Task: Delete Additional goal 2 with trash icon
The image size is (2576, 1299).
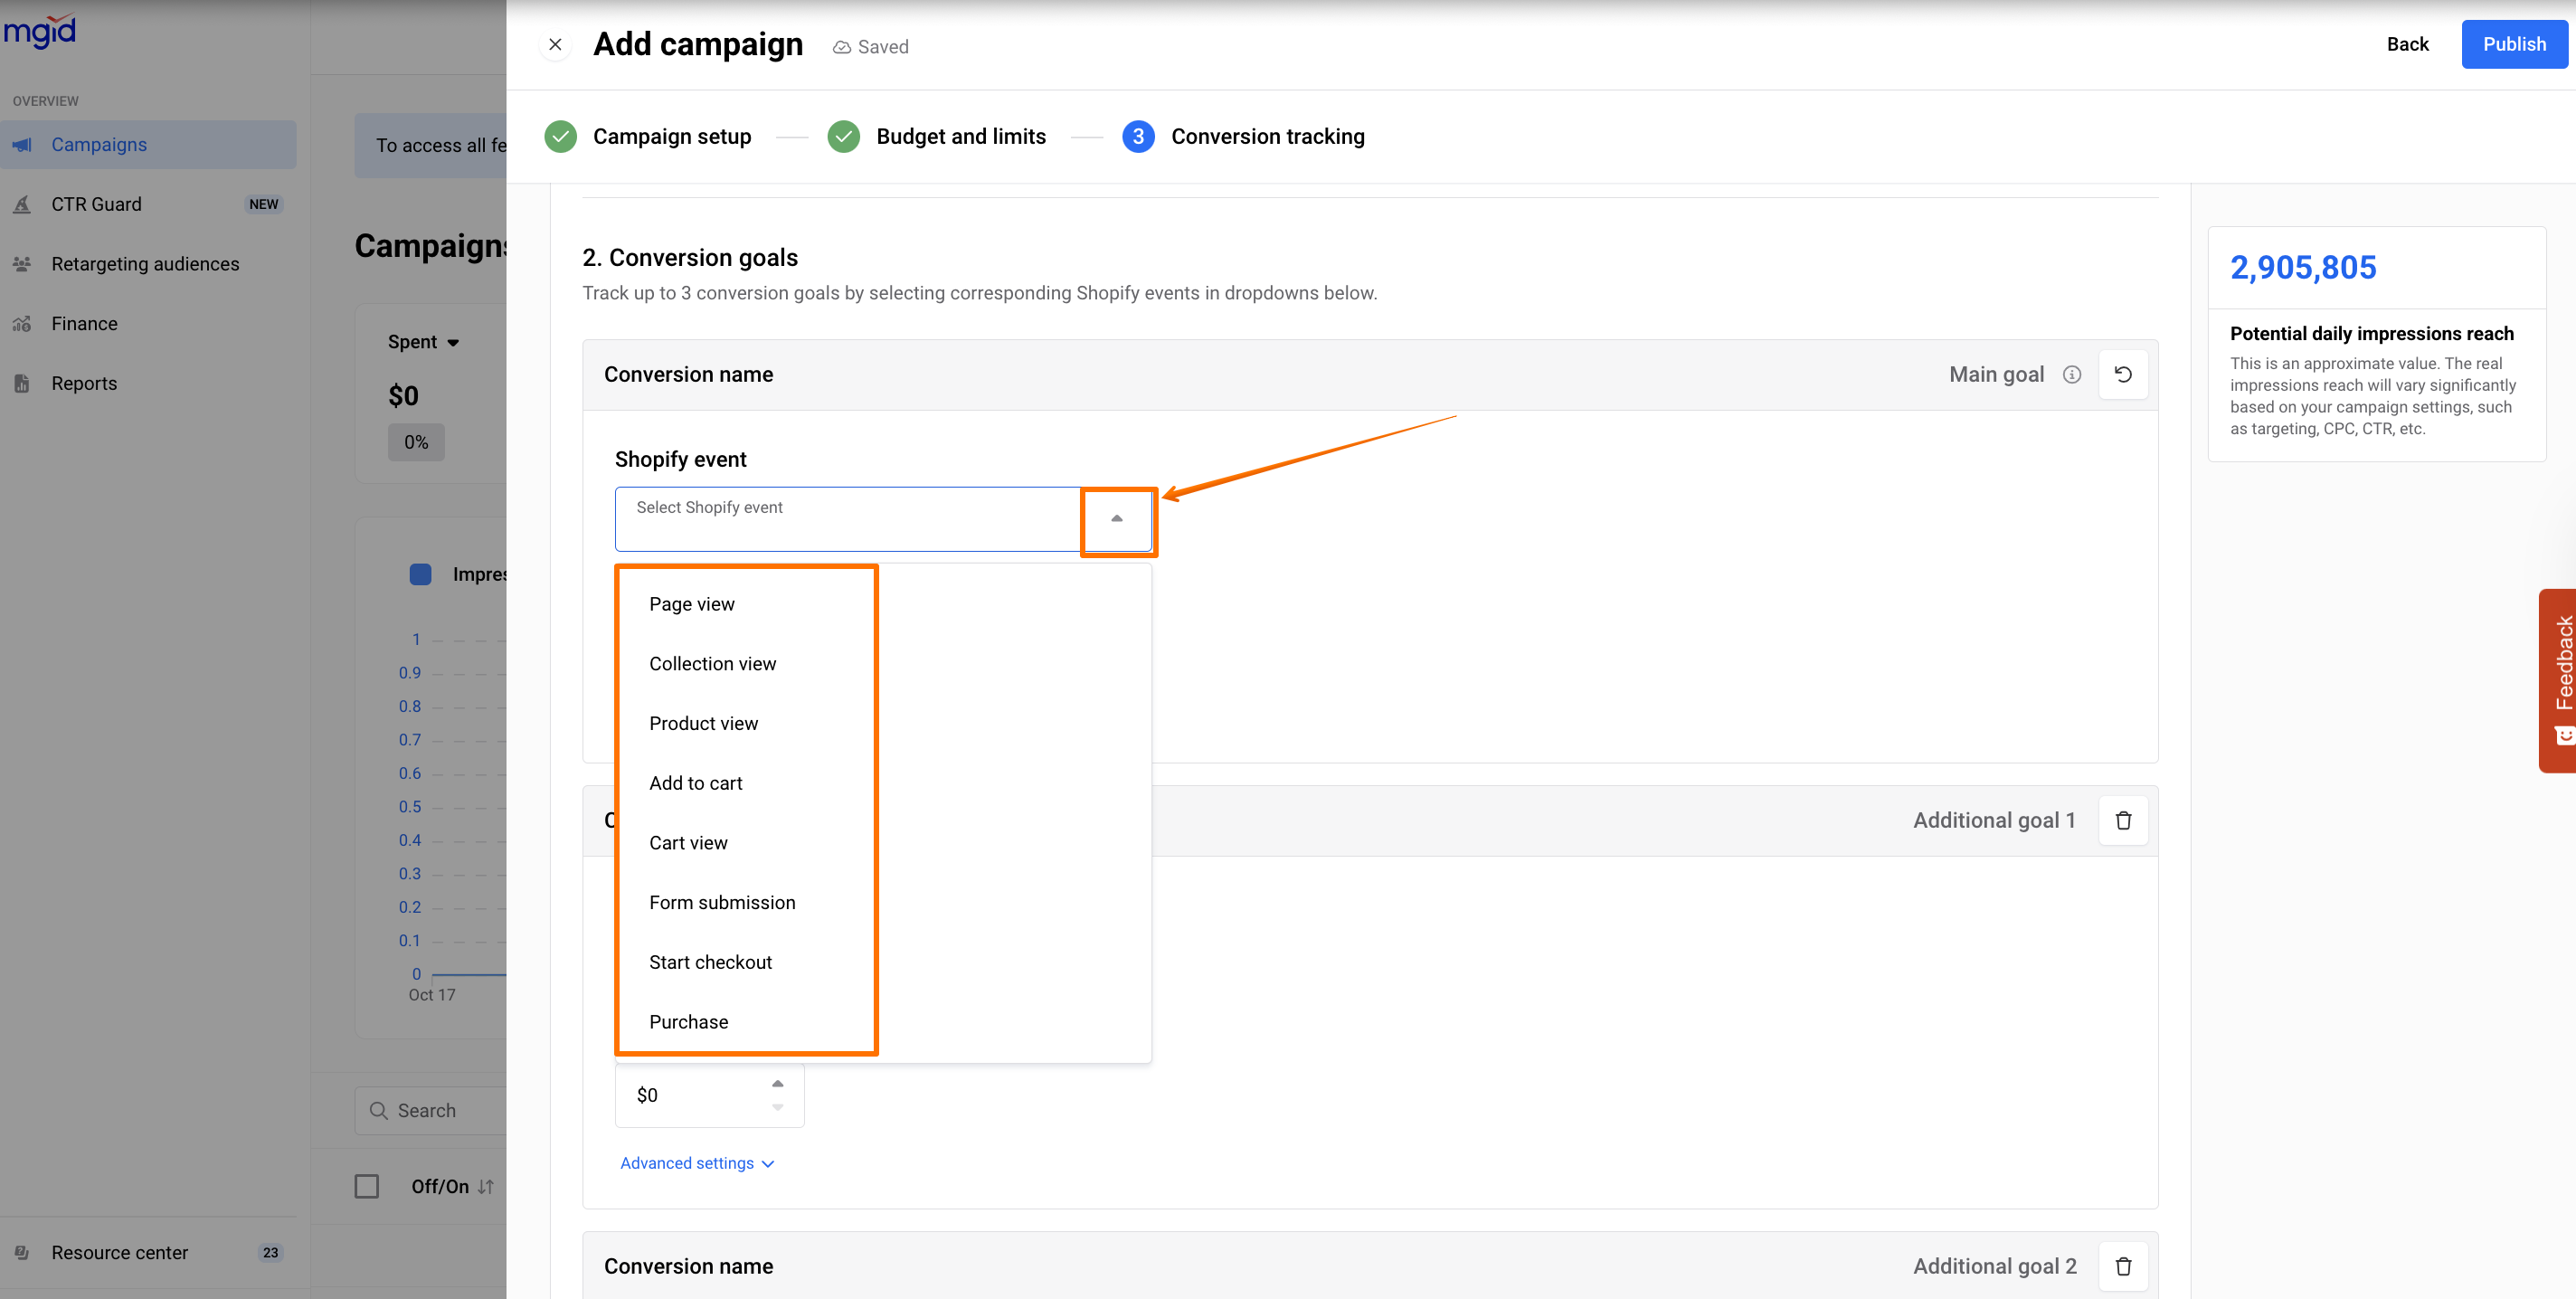Action: [x=2122, y=1266]
